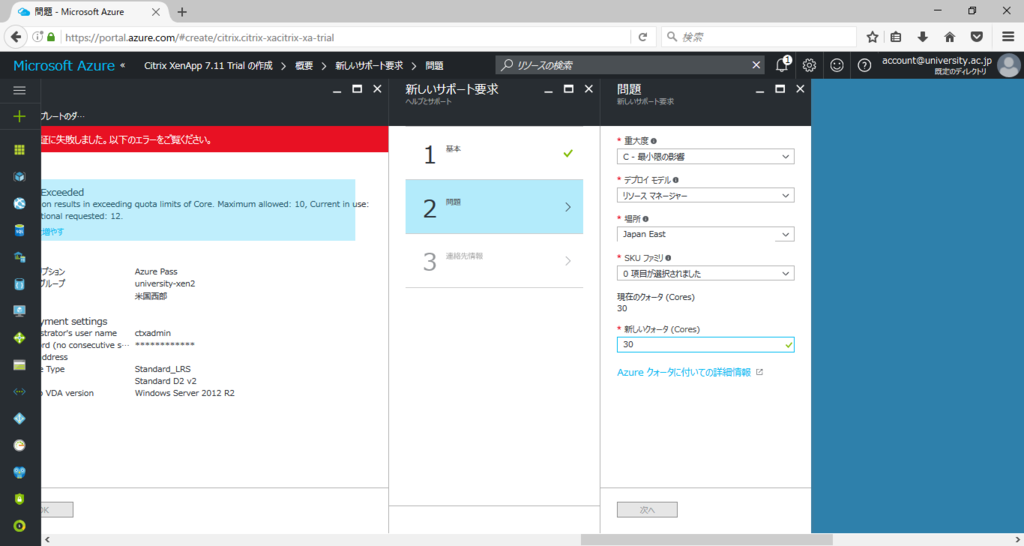The height and width of the screenshot is (546, 1024).
Task: Switch to the 問題 - Microsoft Azure browser tab
Action: [x=88, y=12]
